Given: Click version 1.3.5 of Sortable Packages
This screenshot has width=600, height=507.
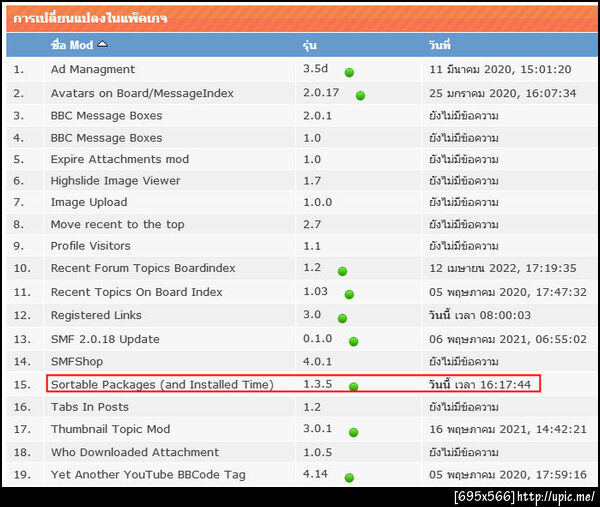Looking at the screenshot, I should point(317,384).
